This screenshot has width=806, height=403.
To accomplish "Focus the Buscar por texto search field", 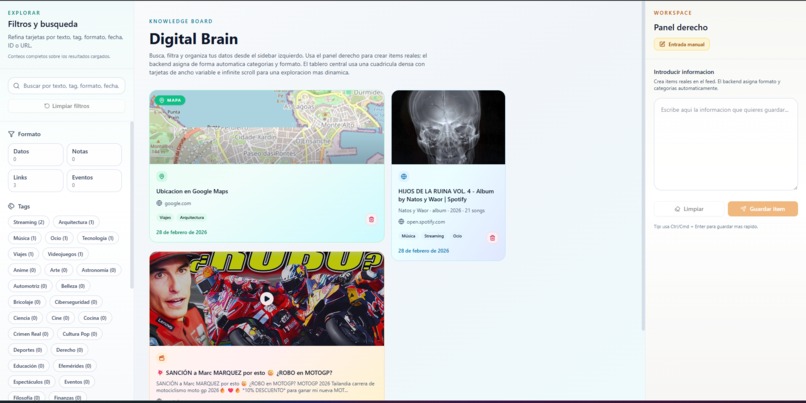I will tap(67, 86).
